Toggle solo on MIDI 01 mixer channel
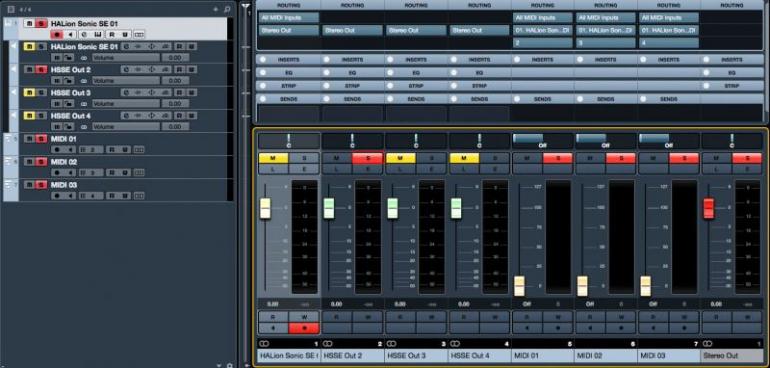The width and height of the screenshot is (770, 368). point(558,158)
